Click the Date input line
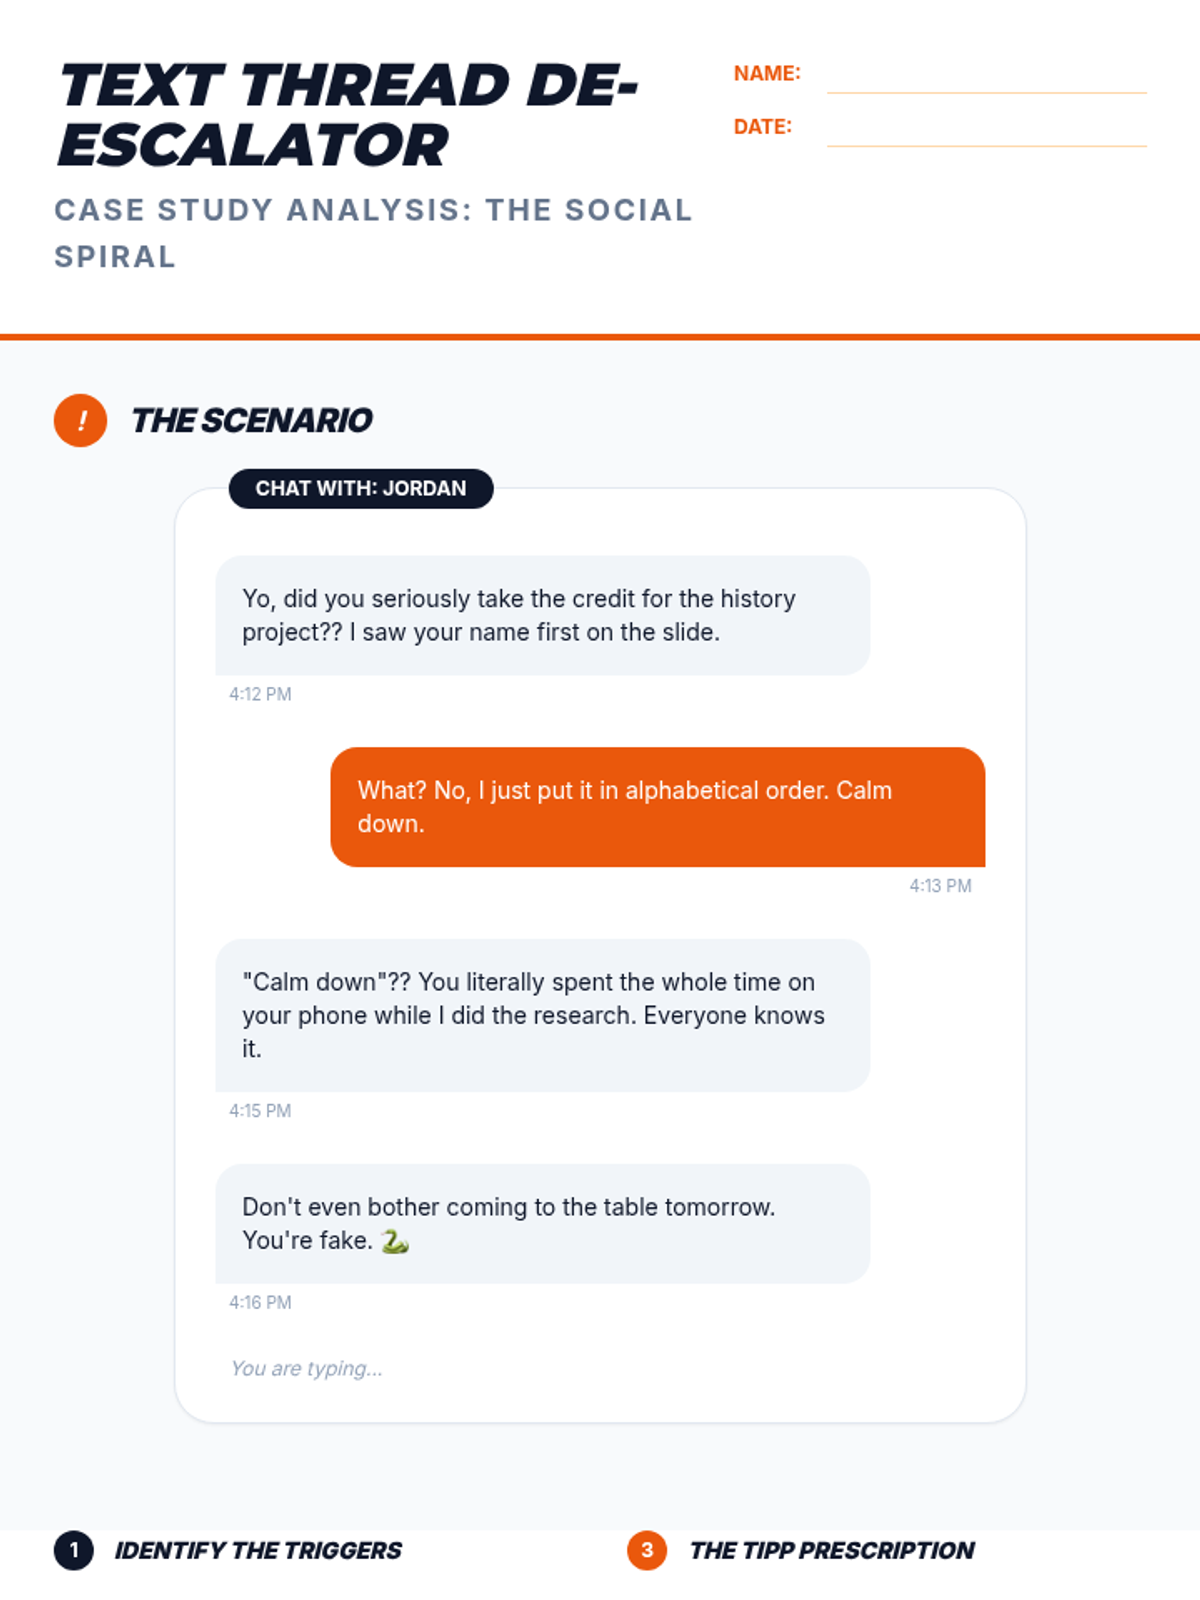This screenshot has height=1600, width=1200. pos(986,131)
